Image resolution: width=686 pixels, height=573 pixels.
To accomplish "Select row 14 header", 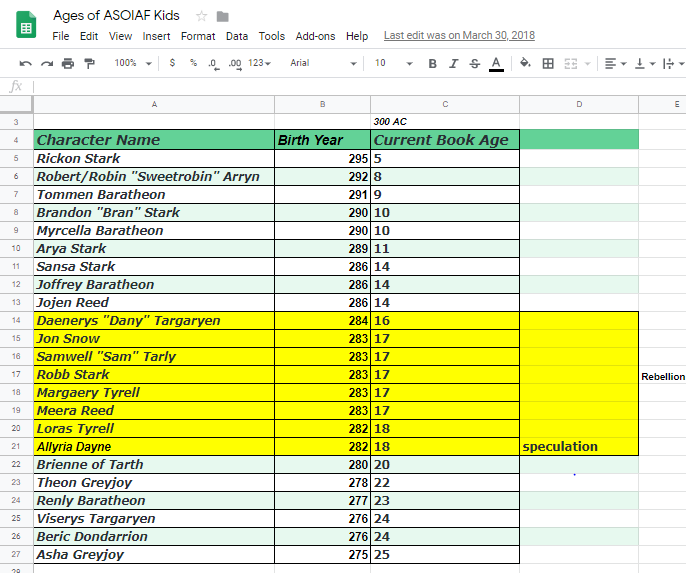I will pyautogui.click(x=16, y=320).
